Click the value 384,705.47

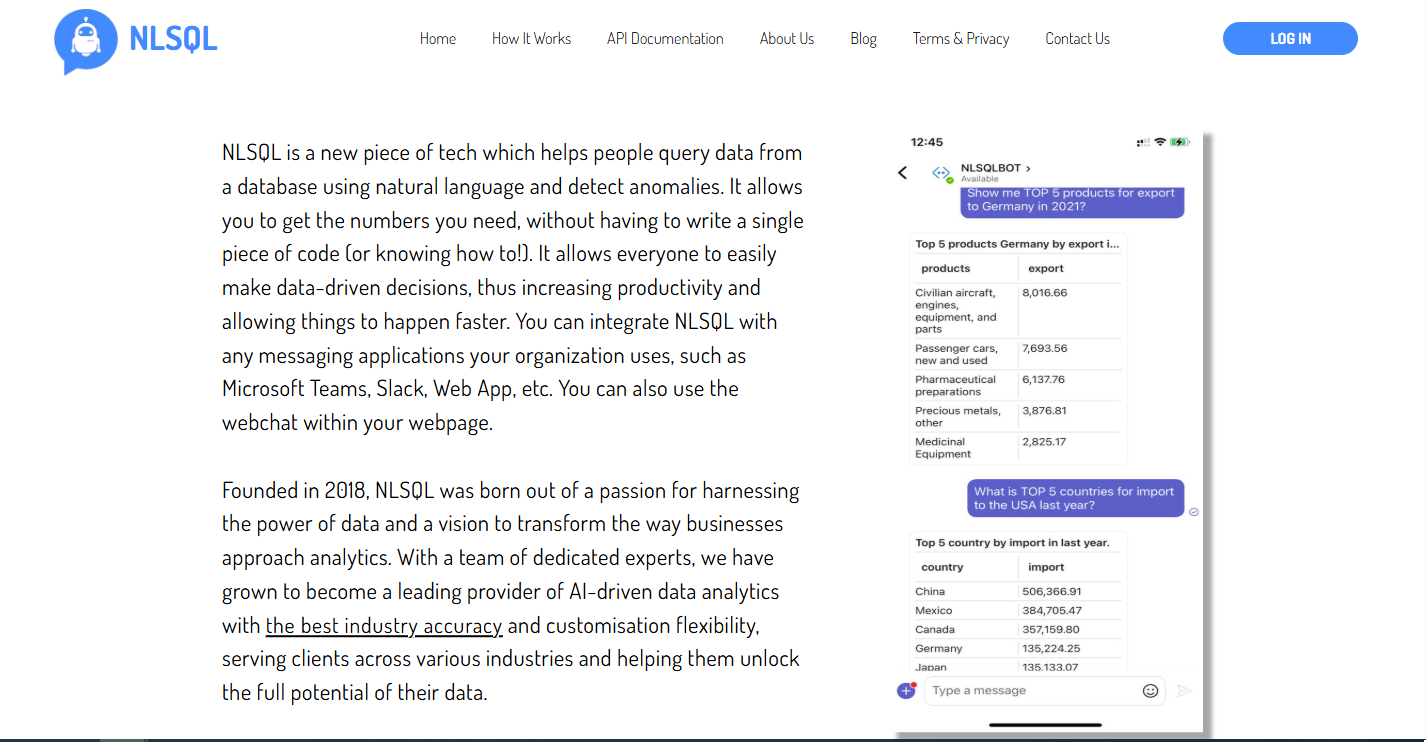[1051, 610]
